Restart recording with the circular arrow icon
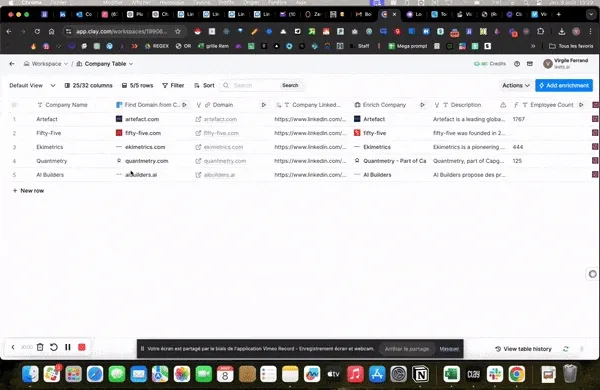The height and width of the screenshot is (390, 600). tap(54, 347)
